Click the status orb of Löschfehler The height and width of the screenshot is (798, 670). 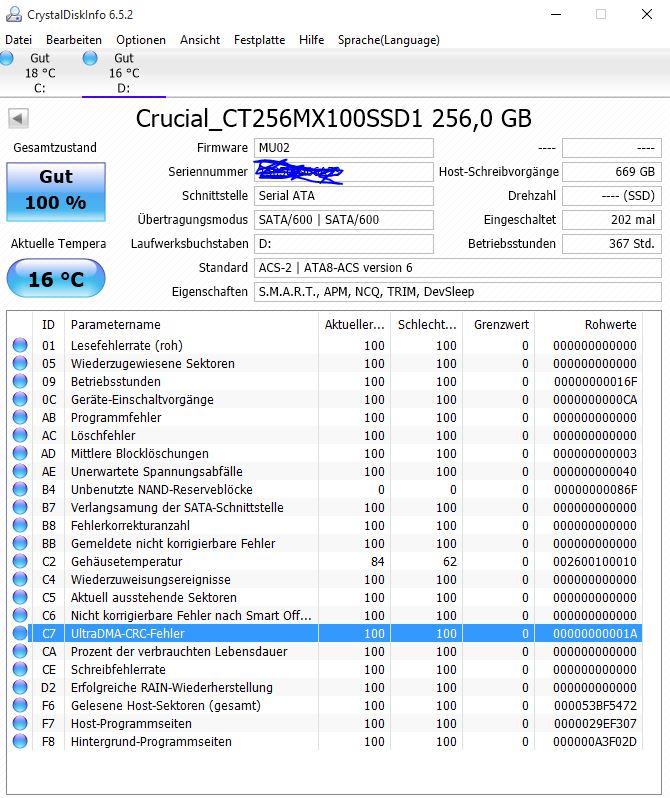(20, 435)
